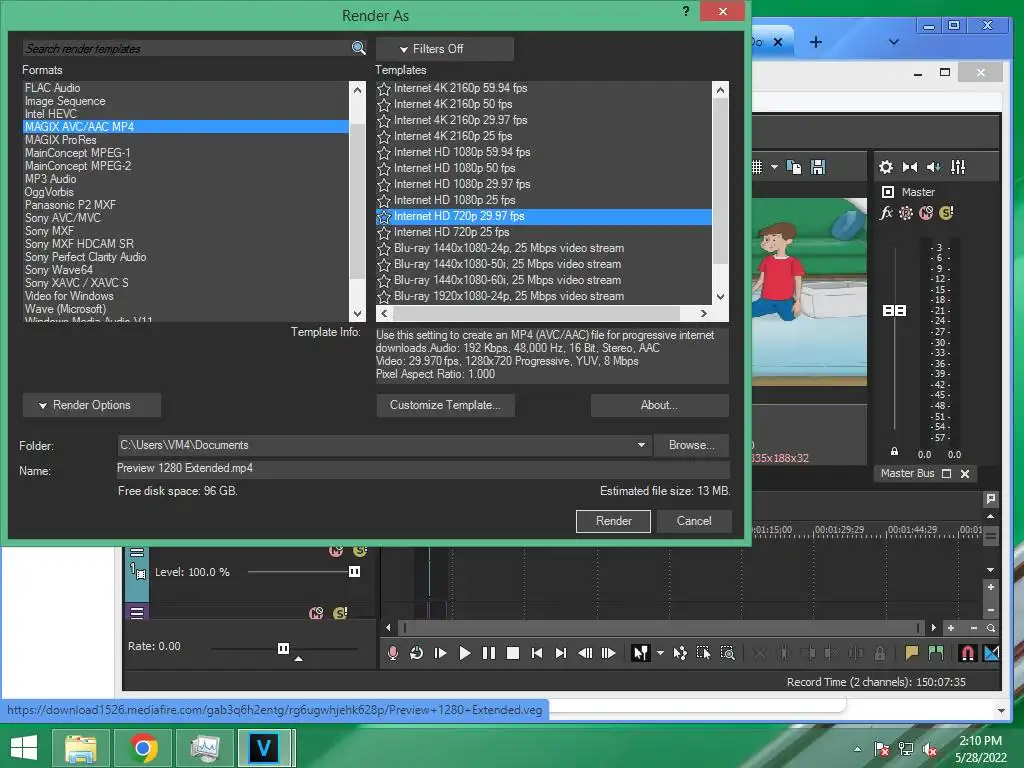Viewport: 1024px width, 768px height.
Task: Click the search magnifier in render templates
Action: pyautogui.click(x=358, y=48)
